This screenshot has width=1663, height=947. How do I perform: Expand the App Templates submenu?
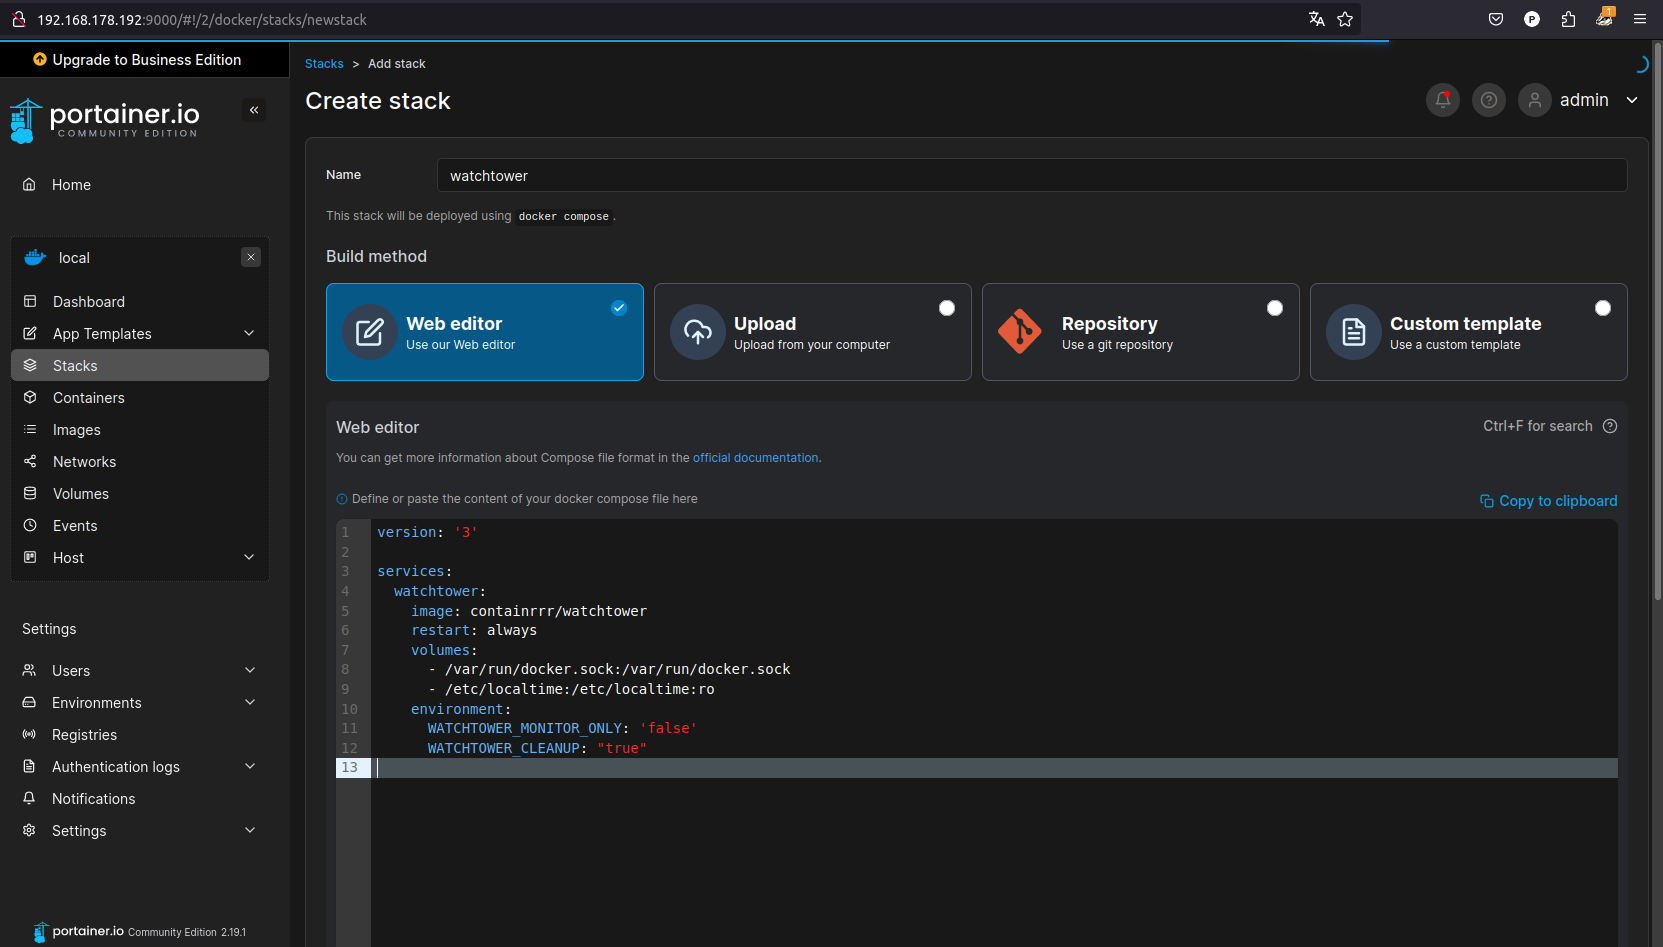coord(249,333)
